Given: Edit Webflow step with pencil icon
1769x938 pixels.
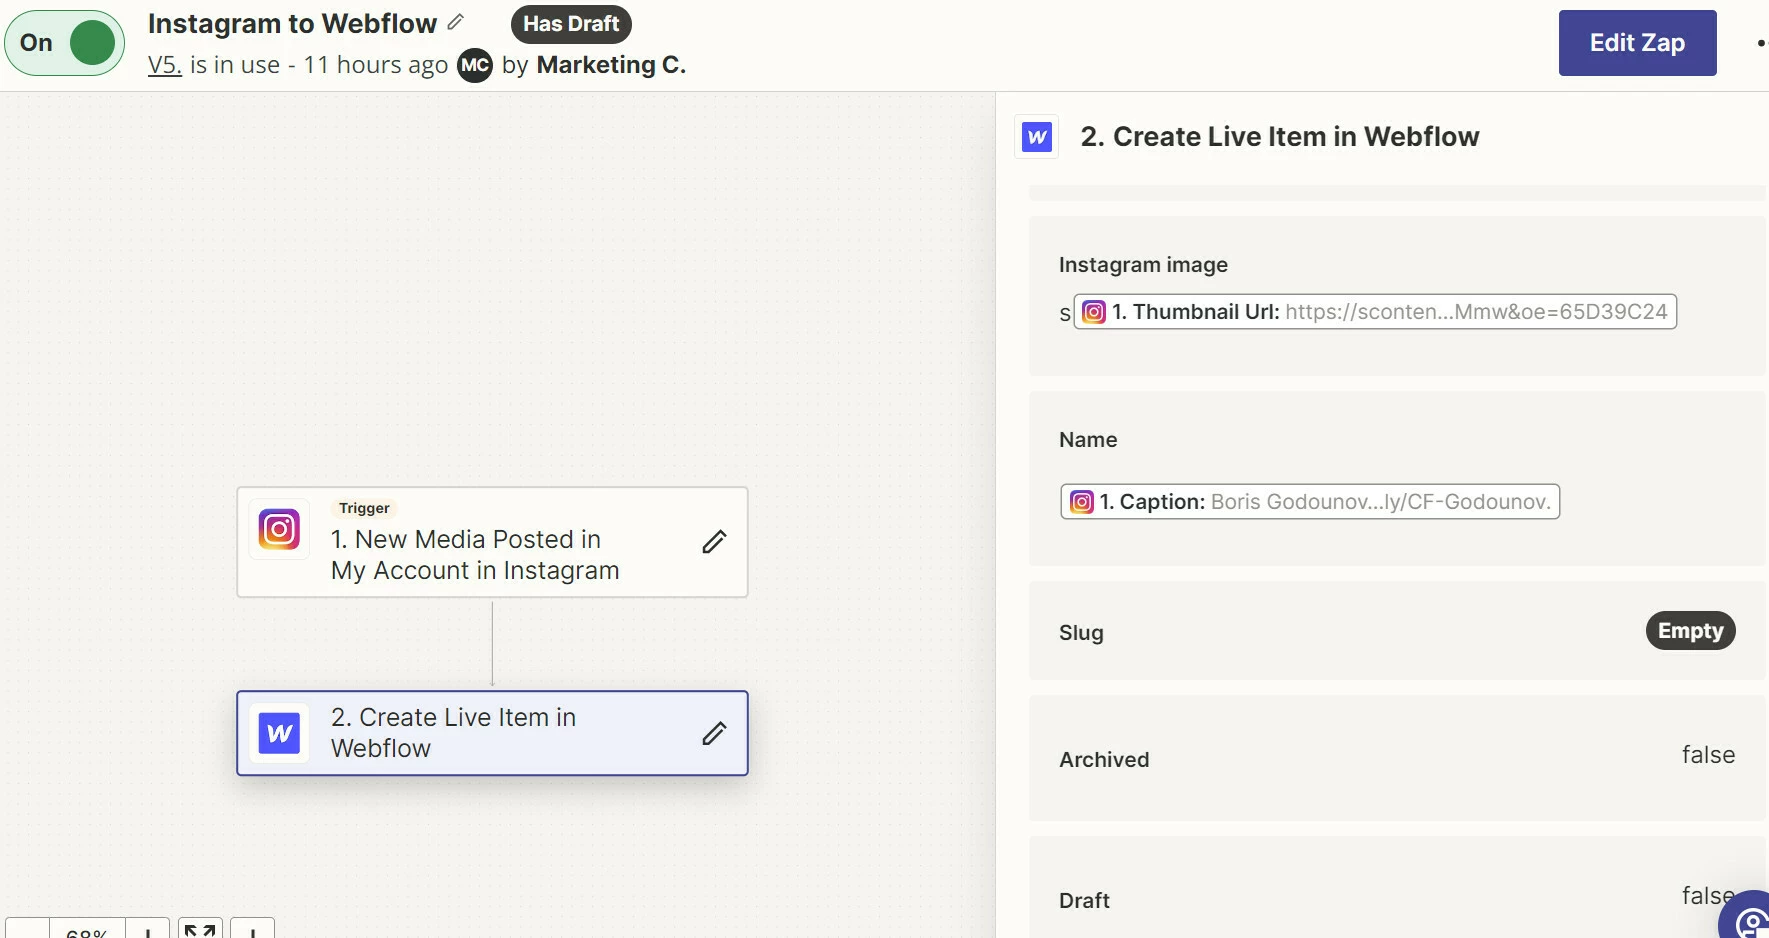Looking at the screenshot, I should (714, 733).
